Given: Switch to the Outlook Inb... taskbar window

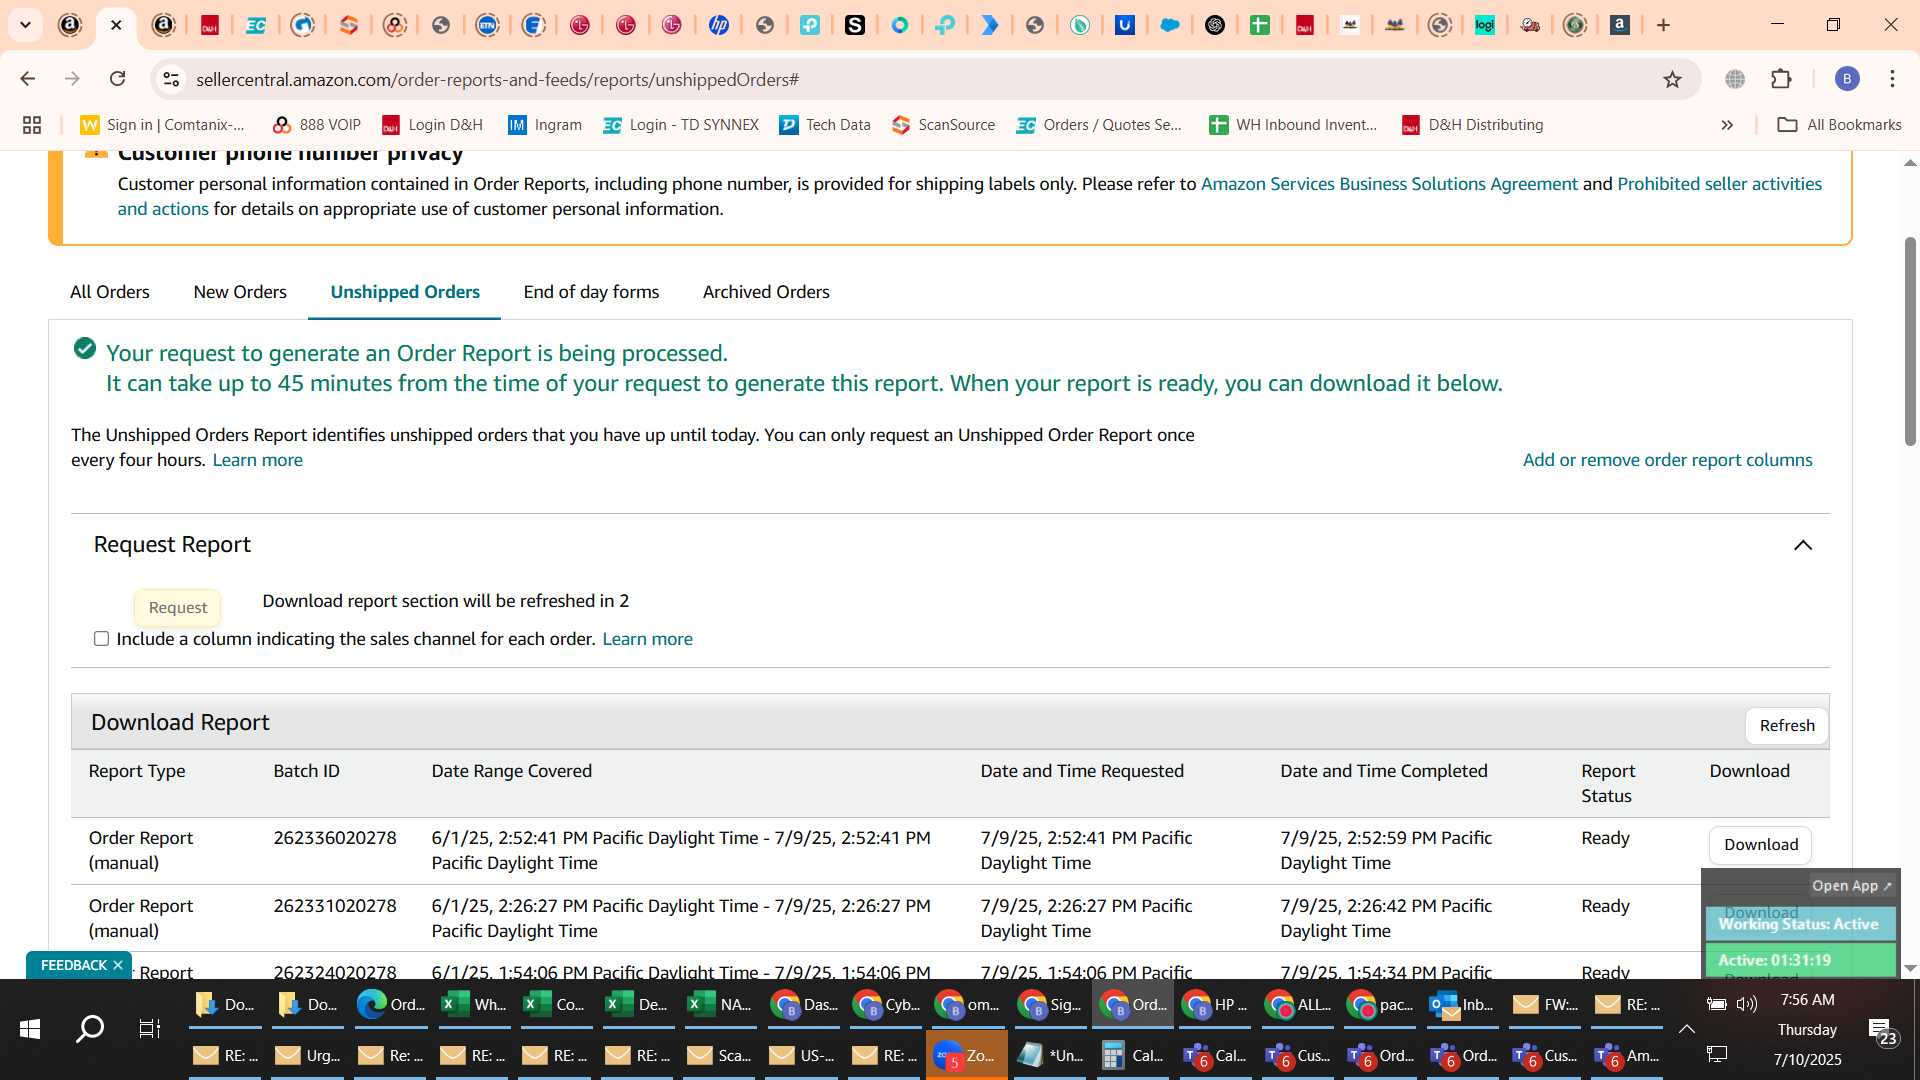Looking at the screenshot, I should tap(1461, 1005).
